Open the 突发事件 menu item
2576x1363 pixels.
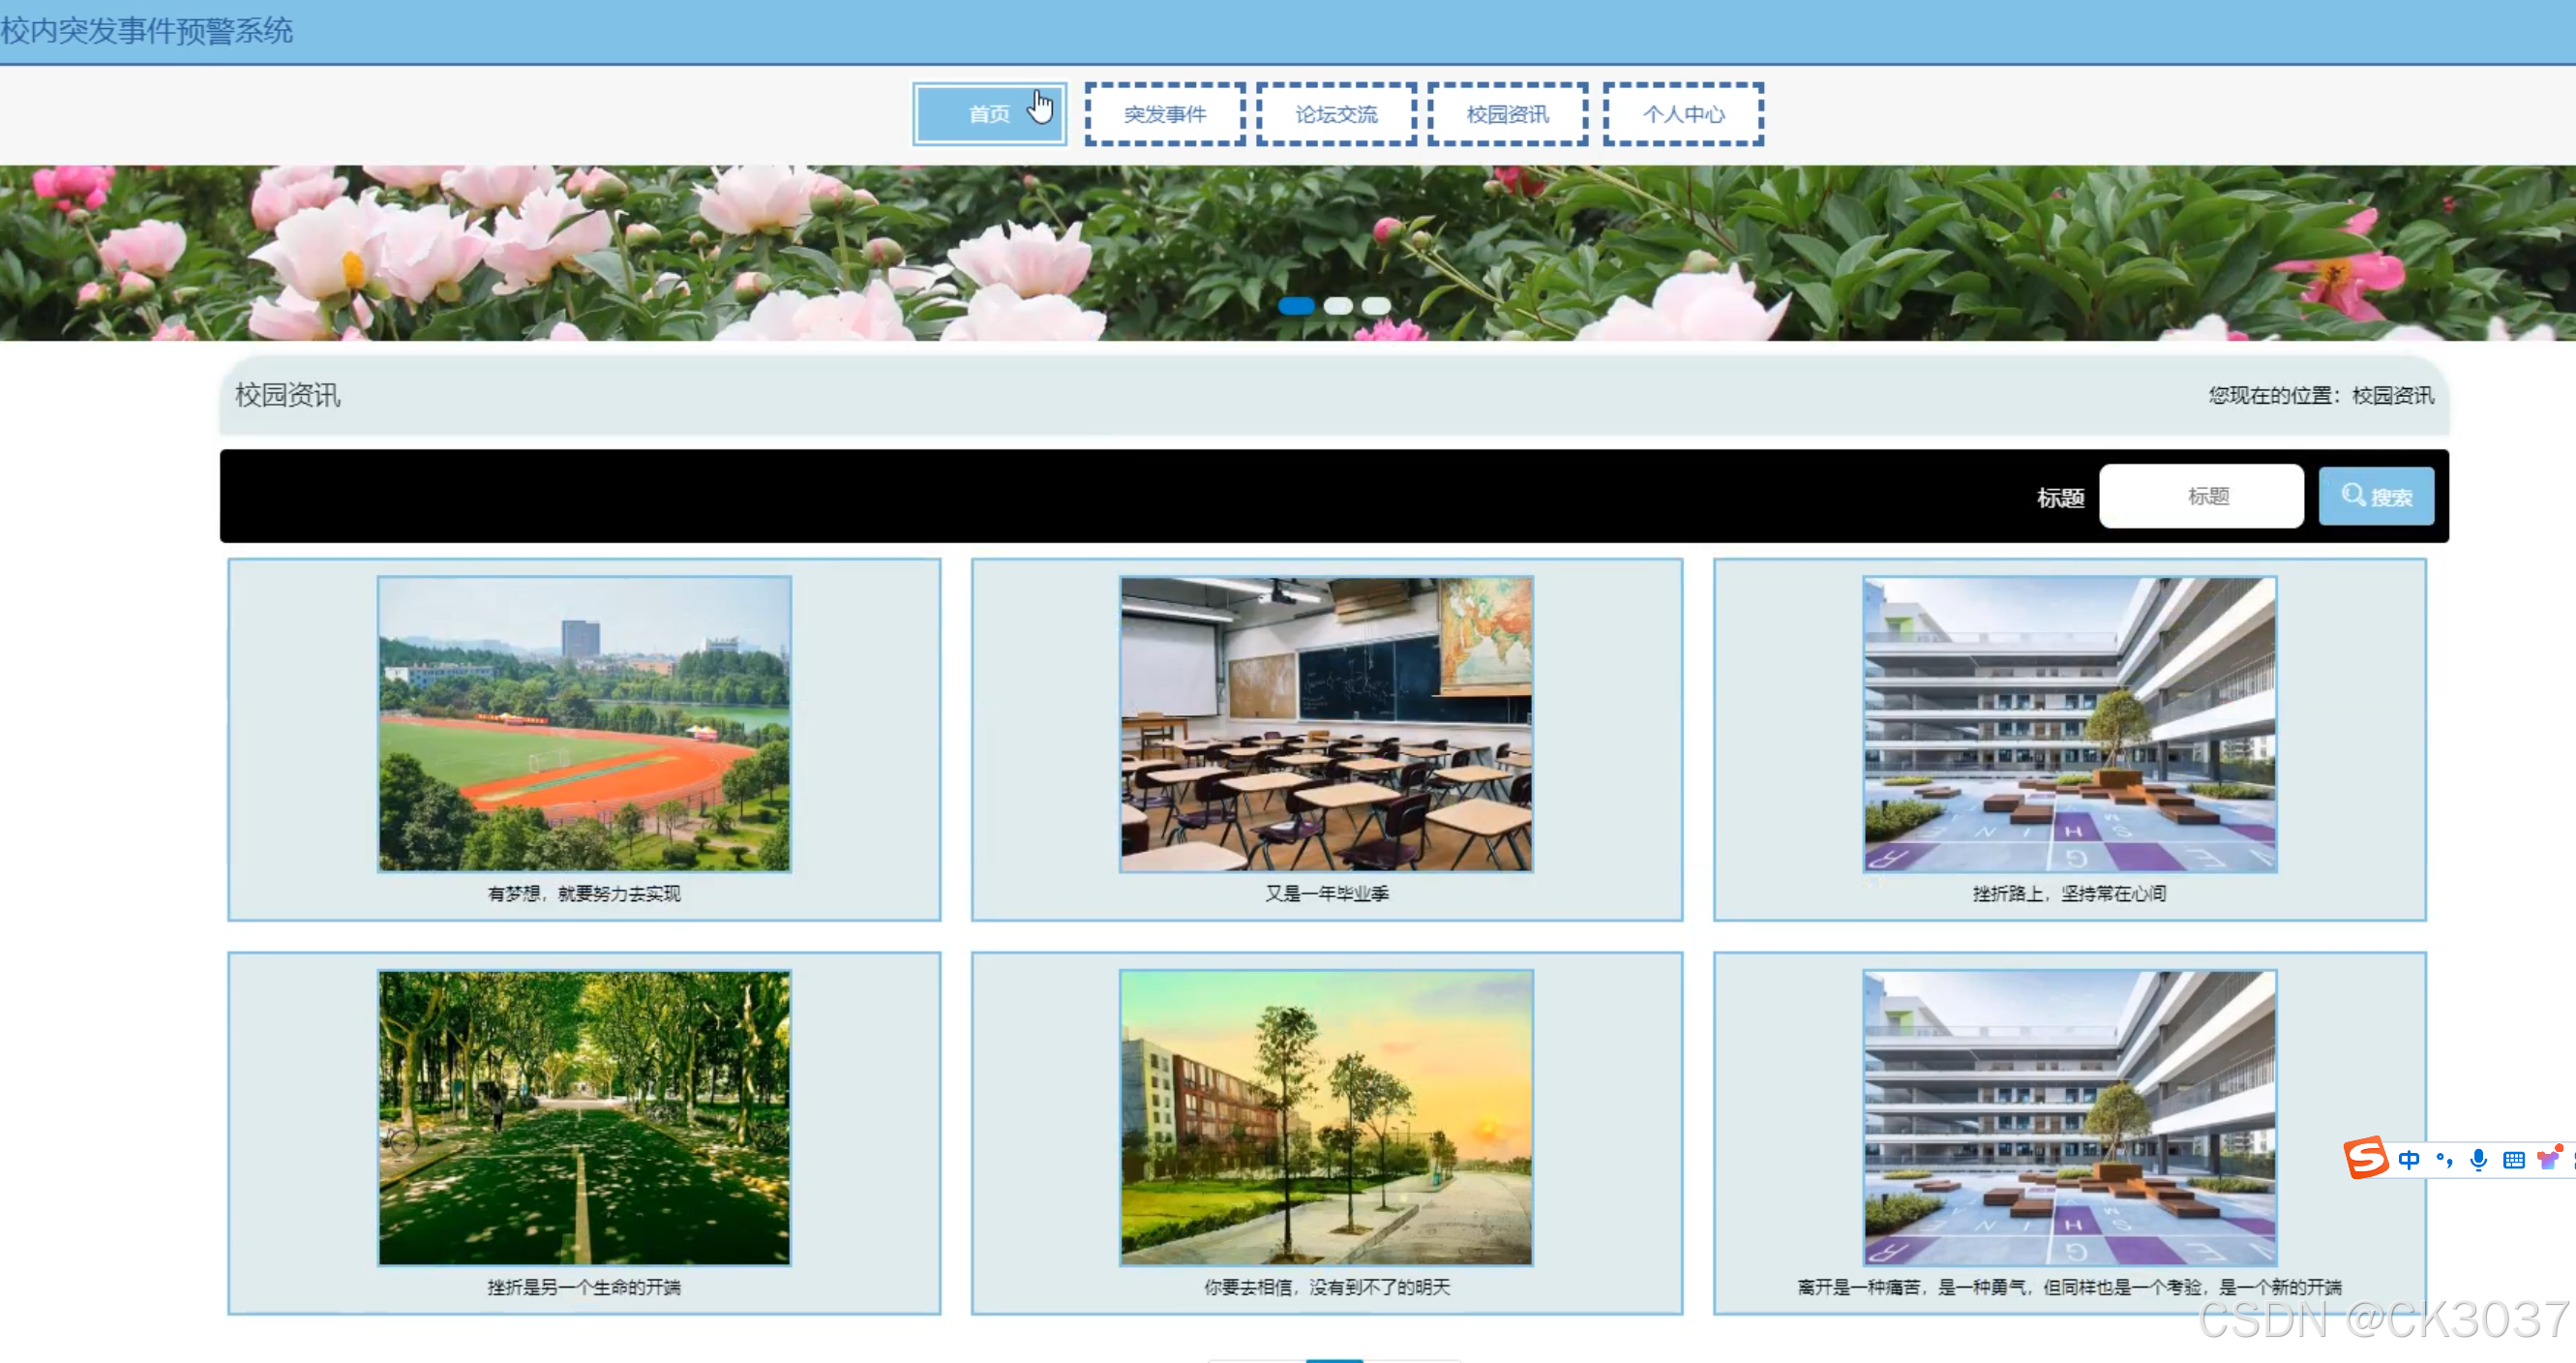point(1164,114)
